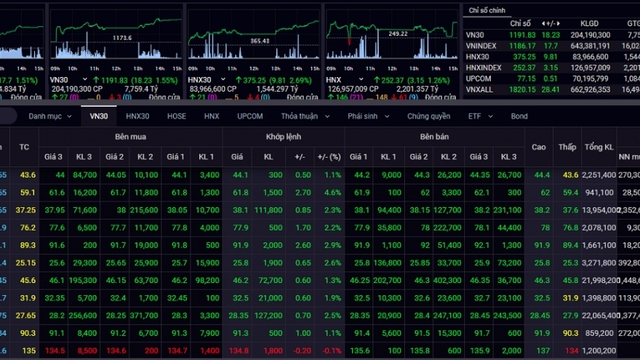Go to the Bond tab

click(519, 116)
